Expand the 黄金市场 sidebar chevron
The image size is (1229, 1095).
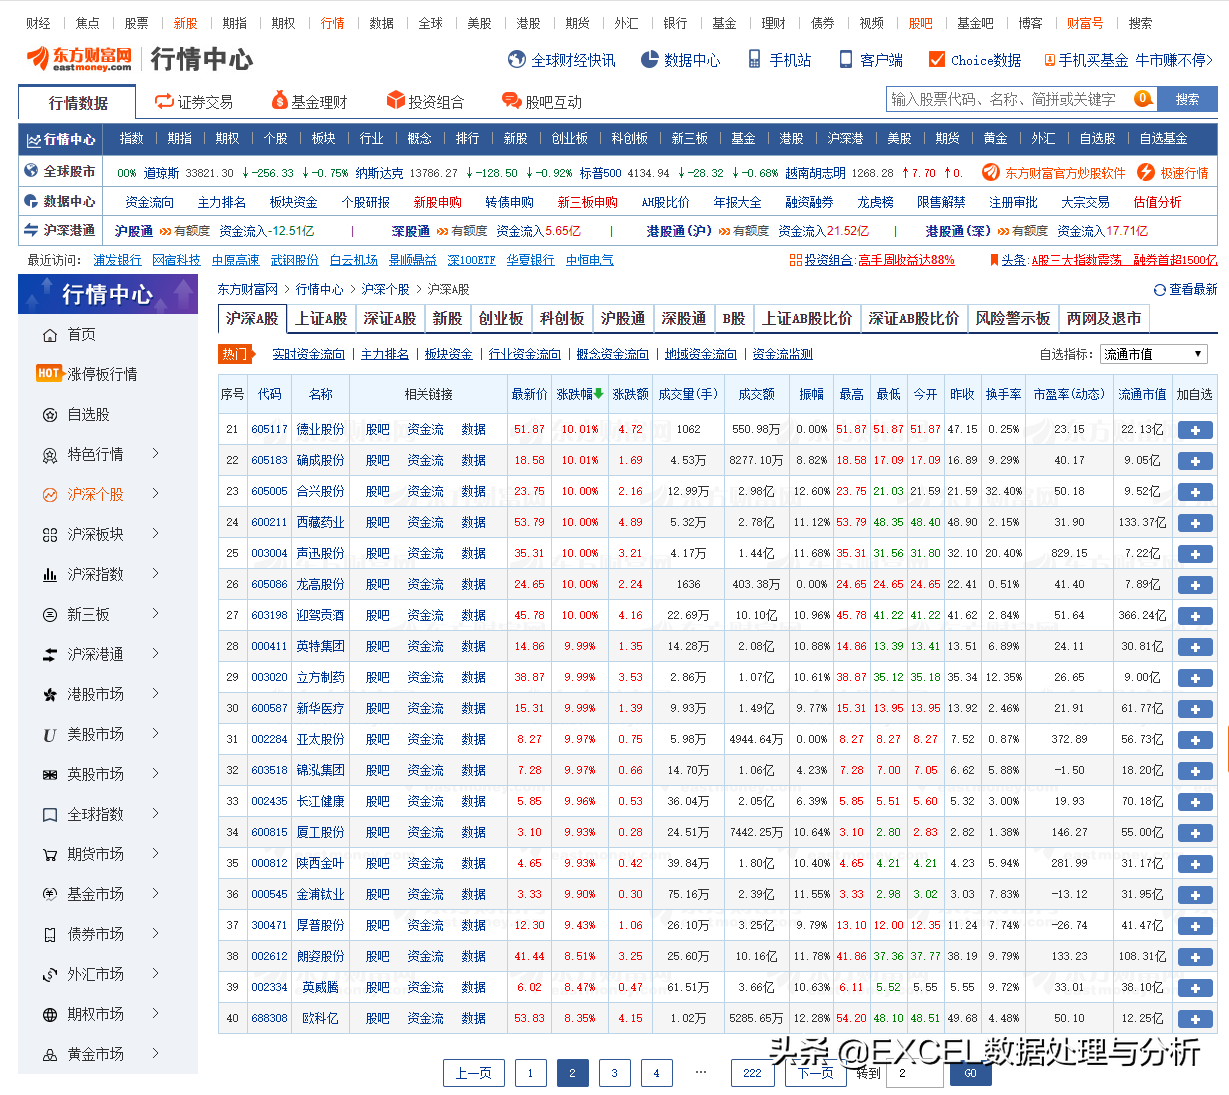(155, 1054)
